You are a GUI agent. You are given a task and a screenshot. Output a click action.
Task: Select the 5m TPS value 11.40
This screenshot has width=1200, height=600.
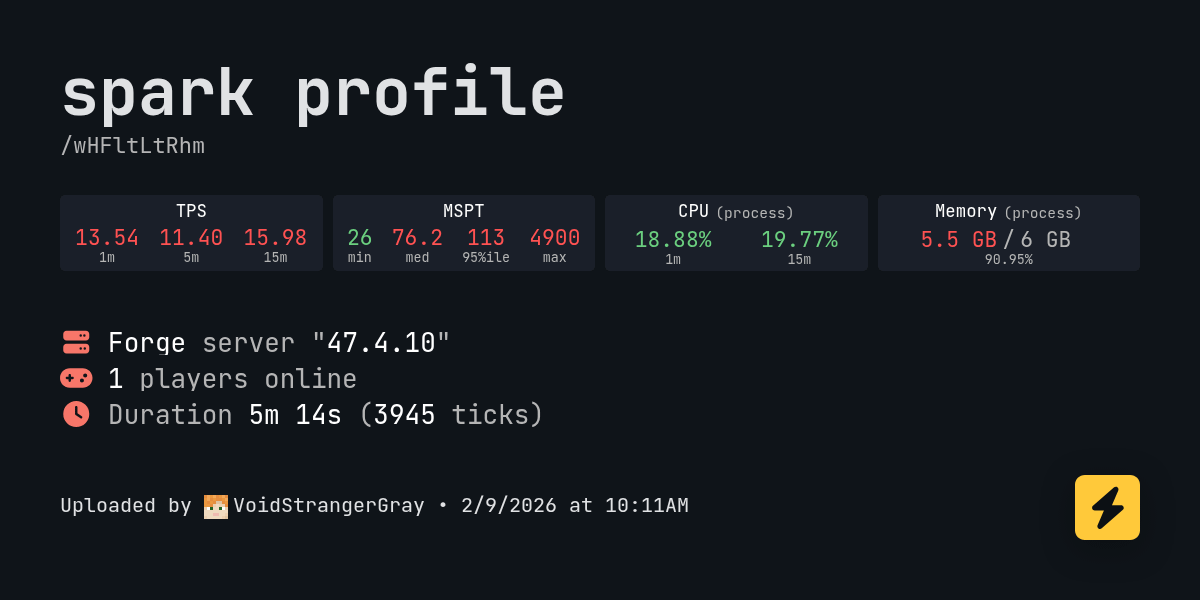coord(191,238)
